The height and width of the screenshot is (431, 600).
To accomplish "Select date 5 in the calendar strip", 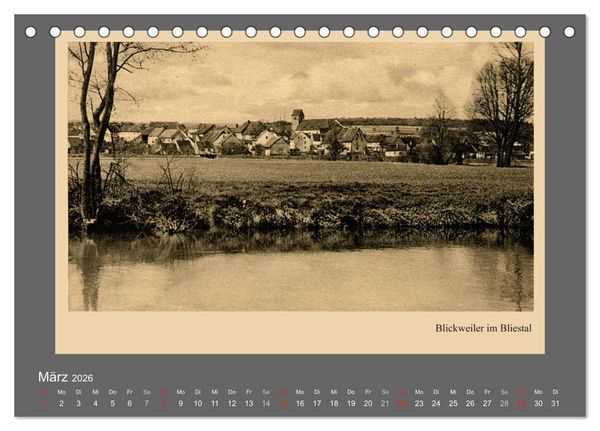I will click(112, 403).
